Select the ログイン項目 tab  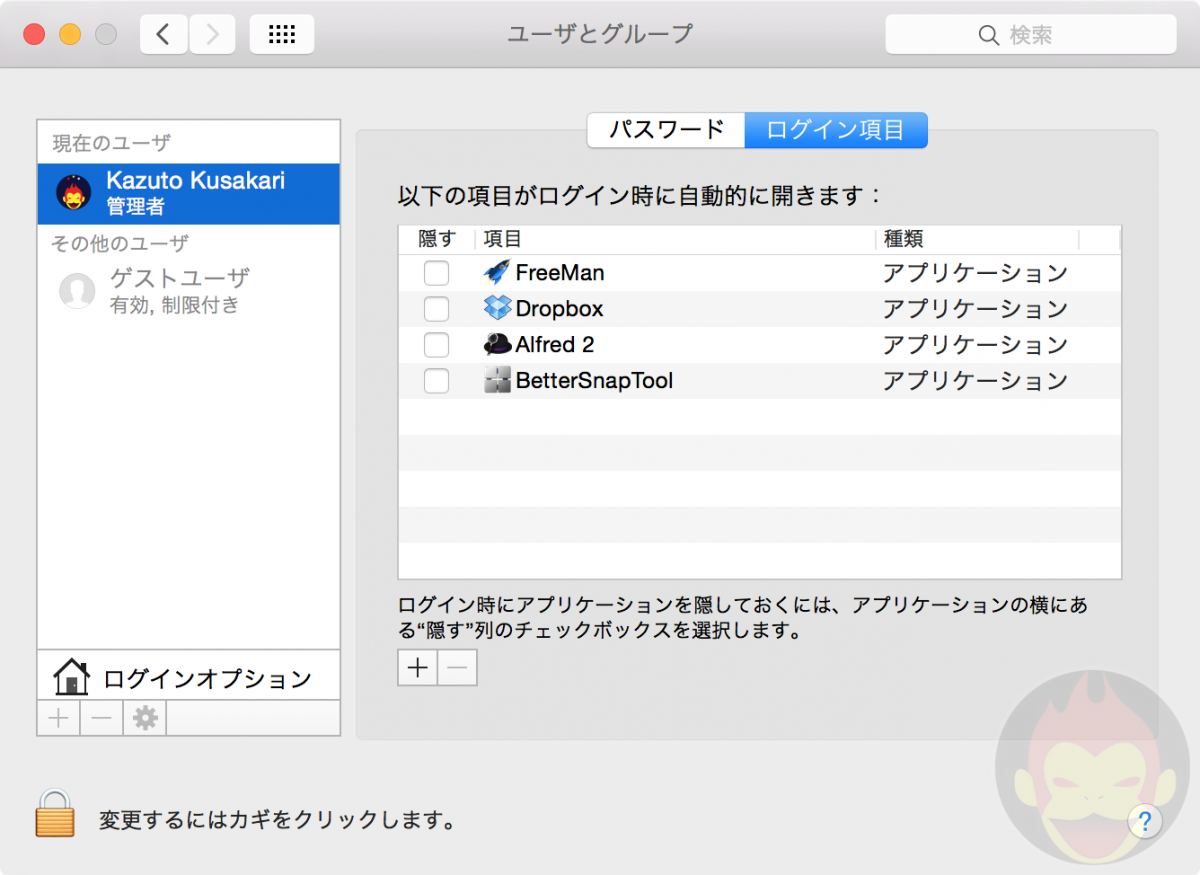pyautogui.click(x=836, y=130)
